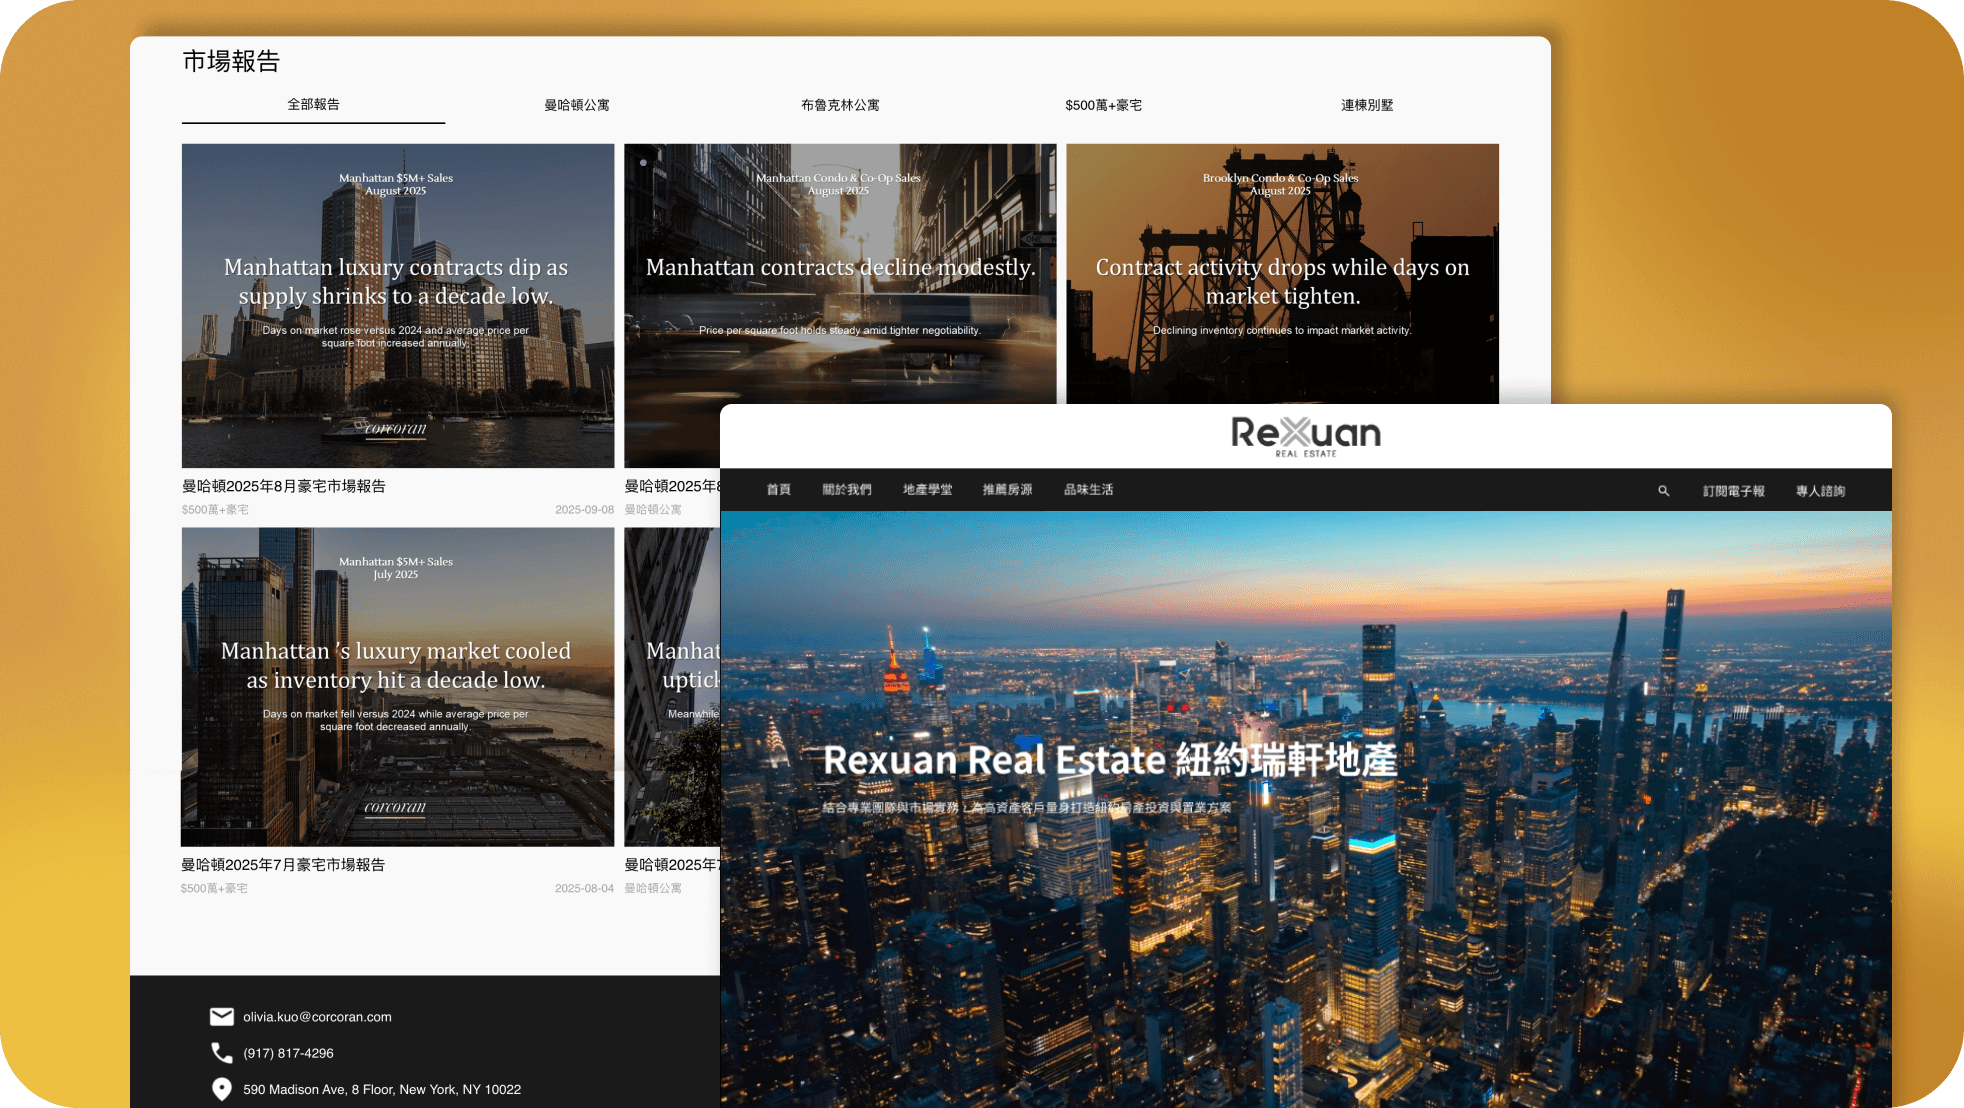
Task: Open the Manhattan luxury contracts August 2025 thumbnail
Action: 398,305
